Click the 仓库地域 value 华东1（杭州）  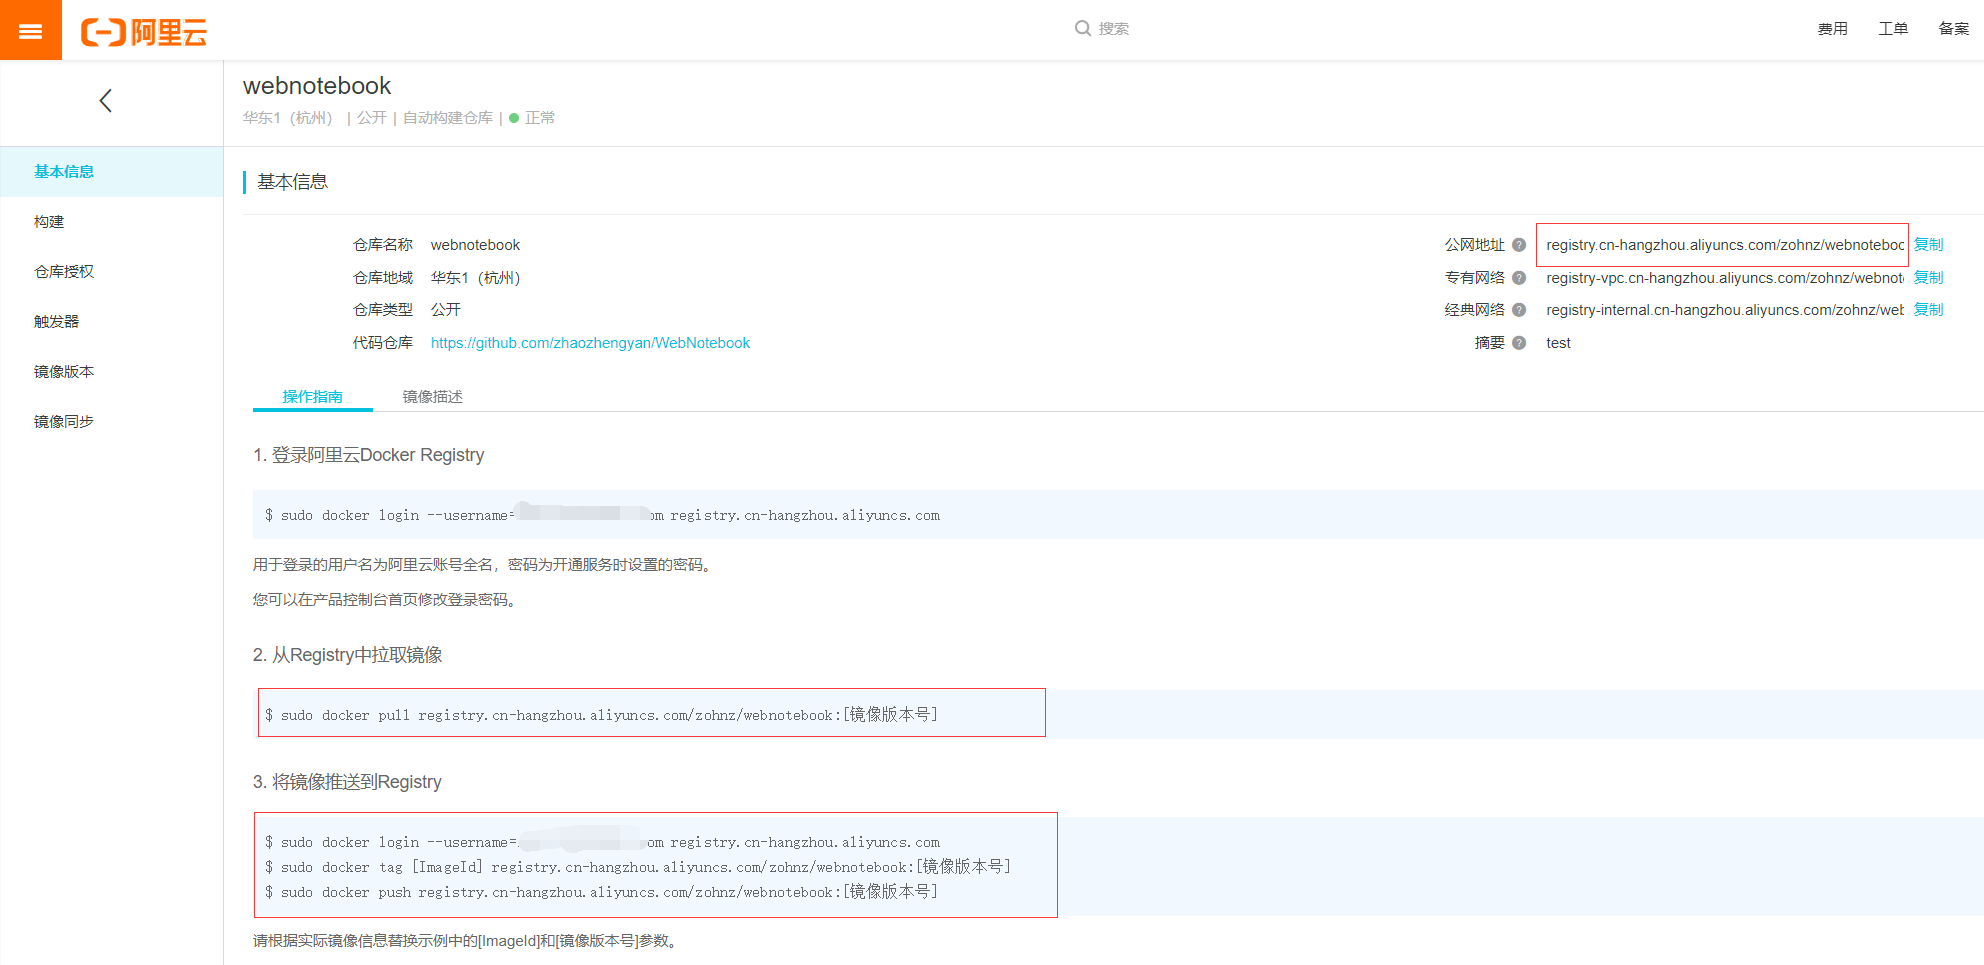click(476, 278)
